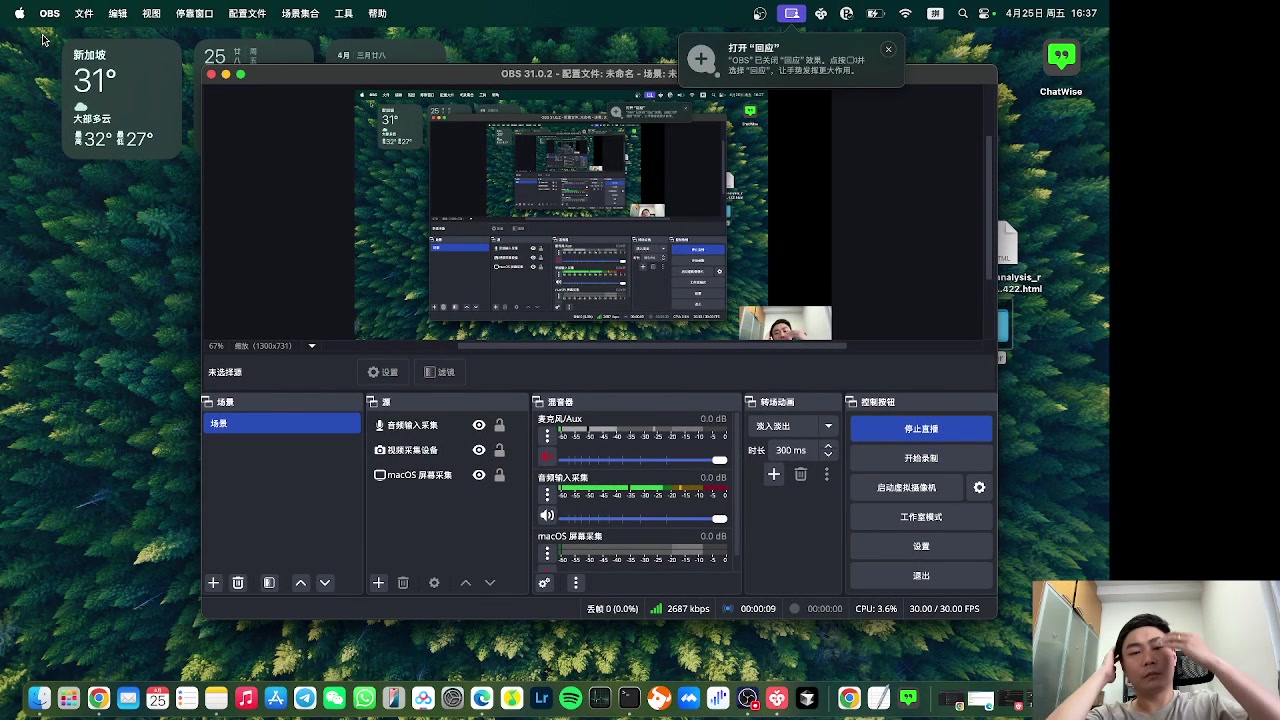Open 音频输入采集 channel three-dot menu
The height and width of the screenshot is (720, 1280).
[x=546, y=494]
